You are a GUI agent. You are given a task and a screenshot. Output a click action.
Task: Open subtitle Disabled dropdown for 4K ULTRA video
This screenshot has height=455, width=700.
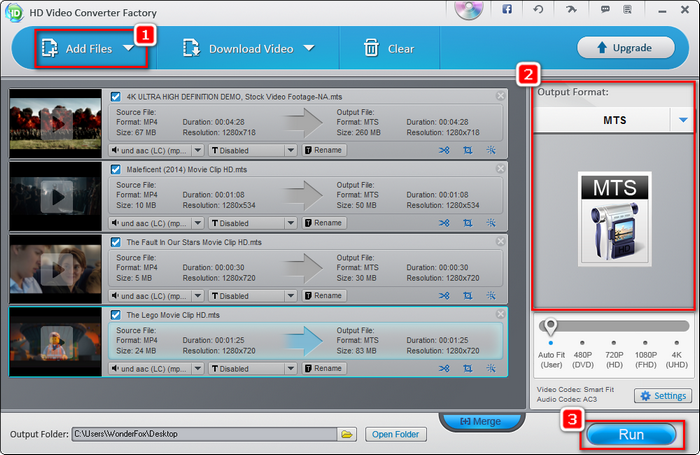291,150
